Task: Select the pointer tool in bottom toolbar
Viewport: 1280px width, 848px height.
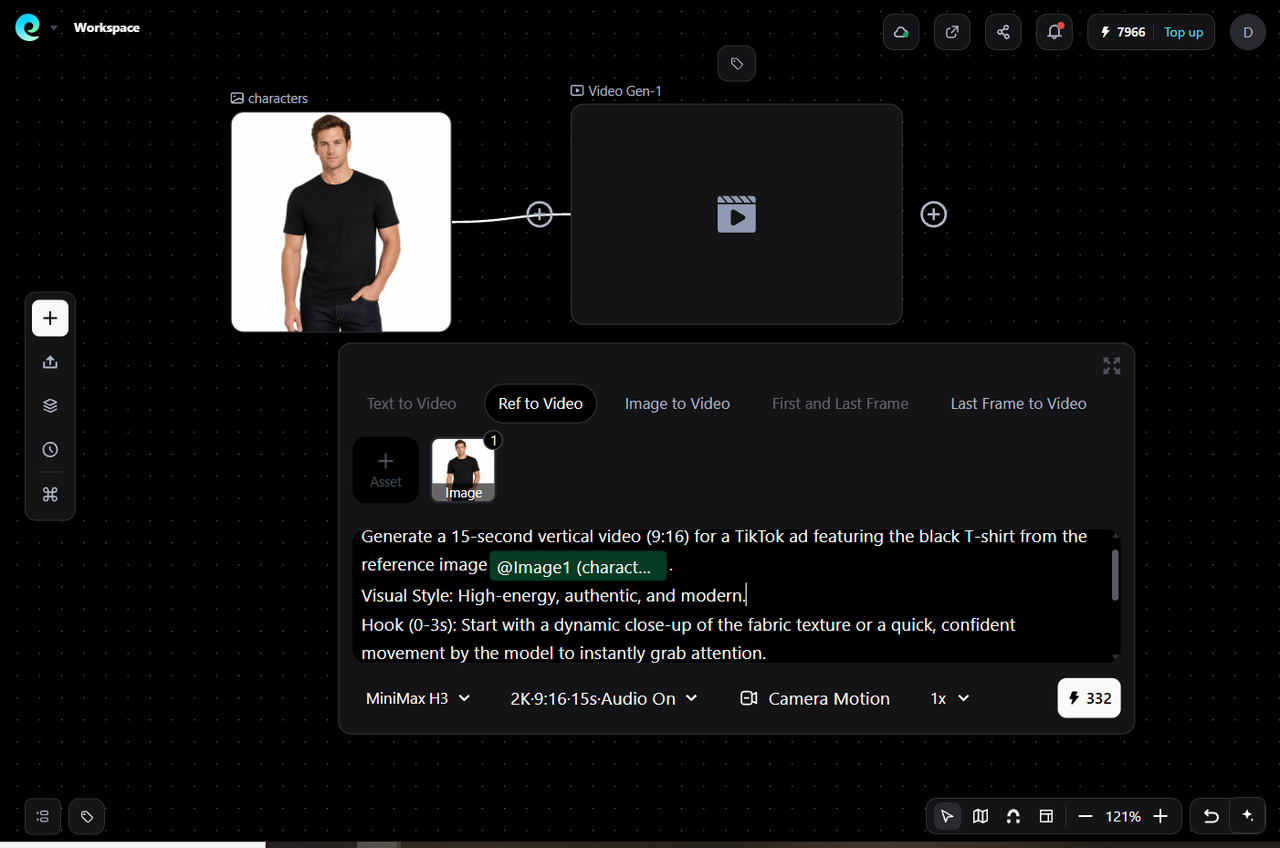Action: [x=947, y=816]
